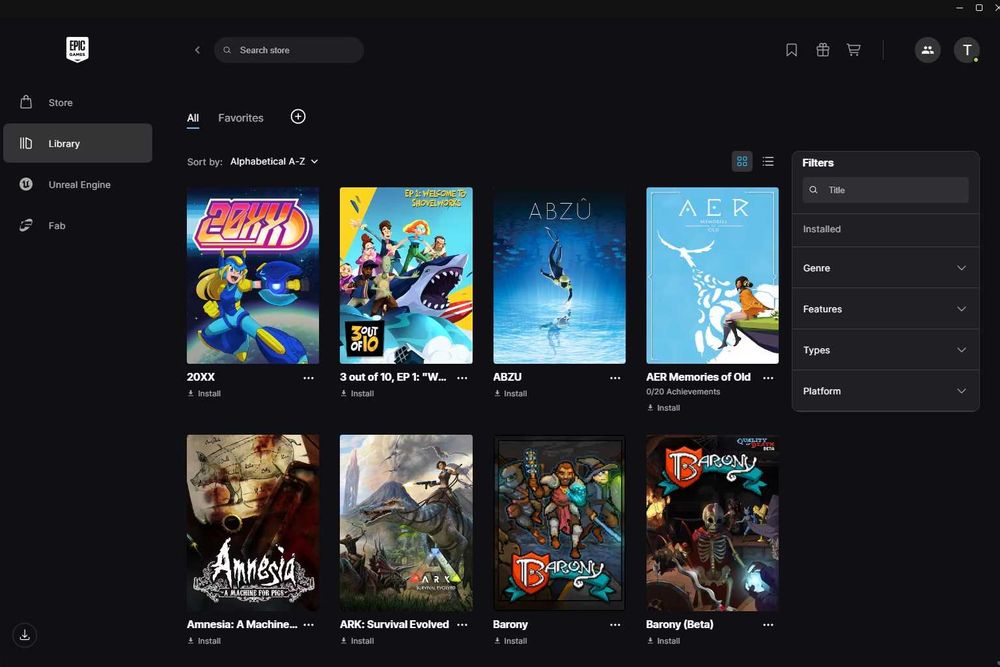The width and height of the screenshot is (1000, 667).
Task: Open the Amnesia cover art
Action: point(253,523)
